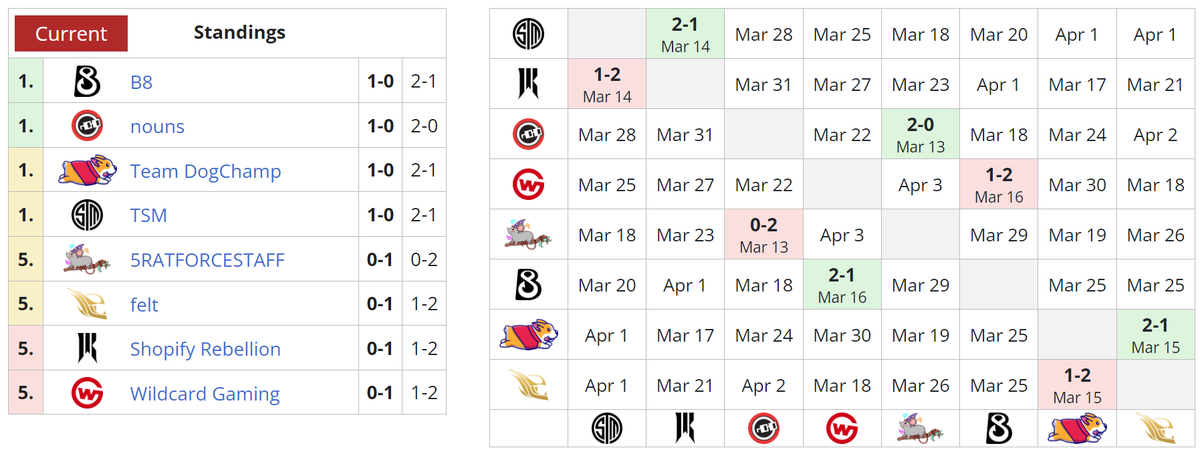Screen dimensions: 1200x456
Task: Select the Current tab above standings
Action: coord(71,33)
